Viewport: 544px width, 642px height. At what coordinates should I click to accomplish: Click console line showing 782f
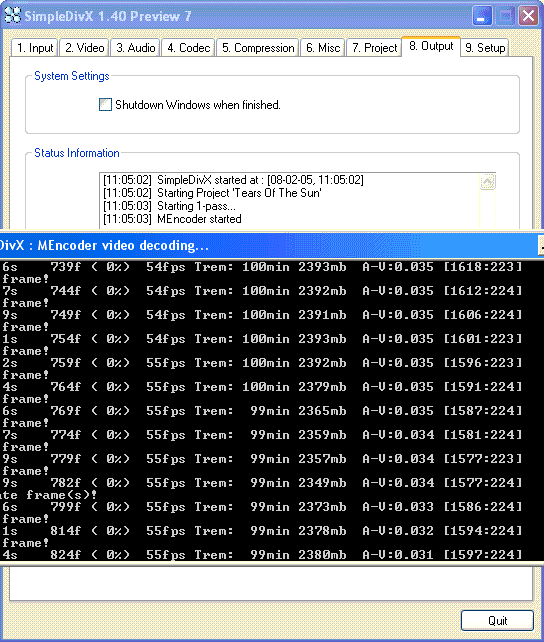point(262,483)
